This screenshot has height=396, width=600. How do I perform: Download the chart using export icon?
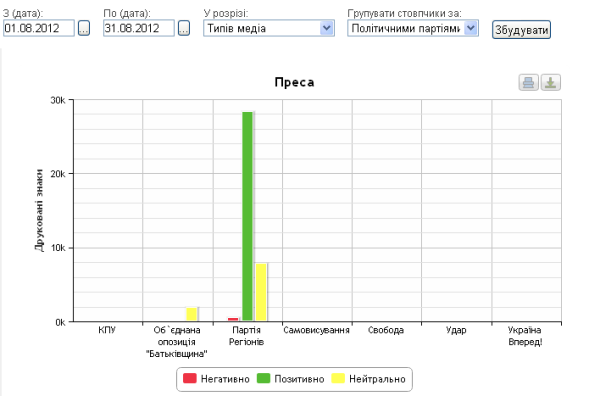coord(551,82)
